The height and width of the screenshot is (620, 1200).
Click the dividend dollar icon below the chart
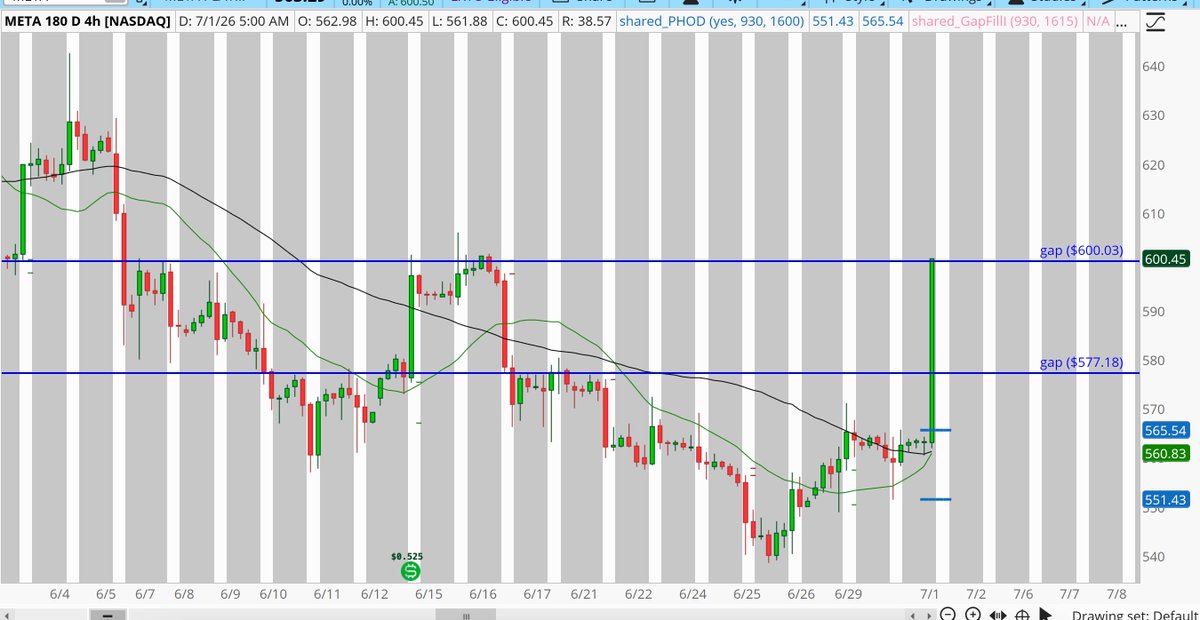coord(410,572)
